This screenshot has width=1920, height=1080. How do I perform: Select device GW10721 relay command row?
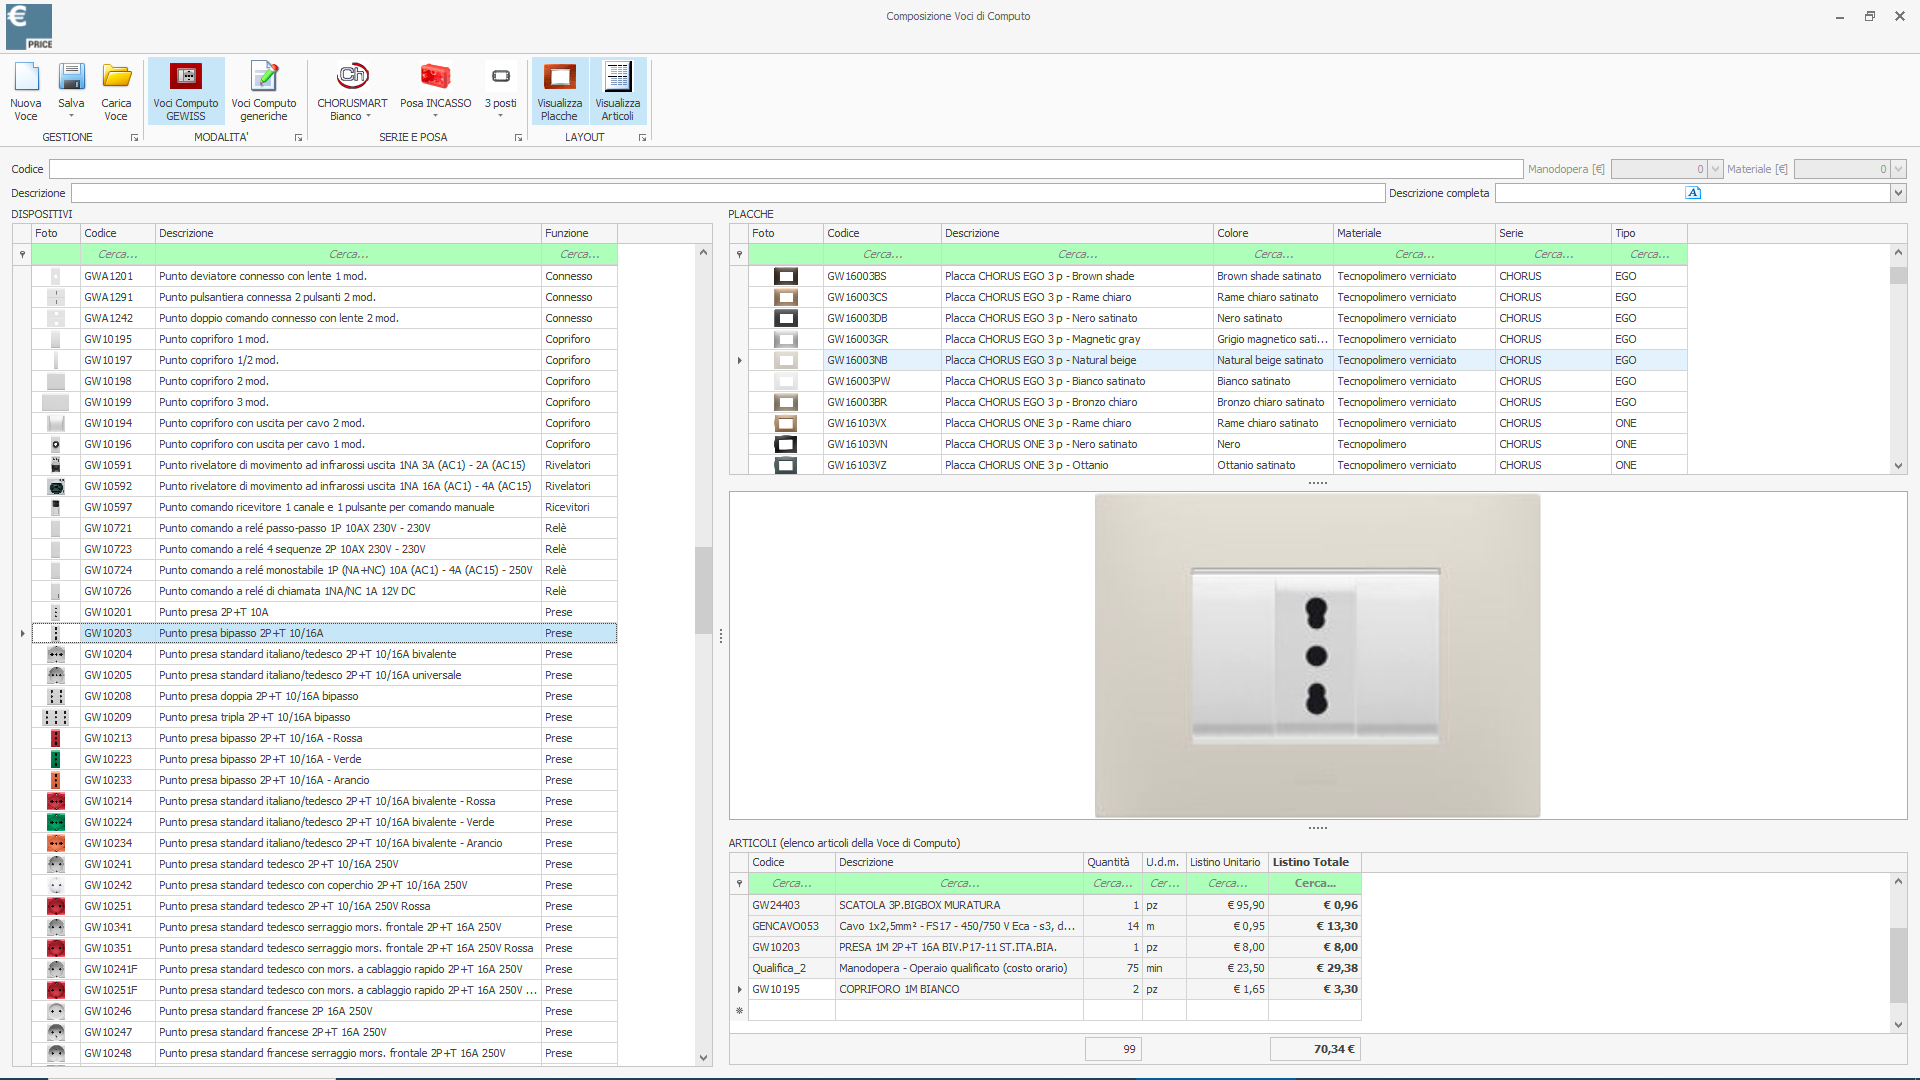(324, 528)
